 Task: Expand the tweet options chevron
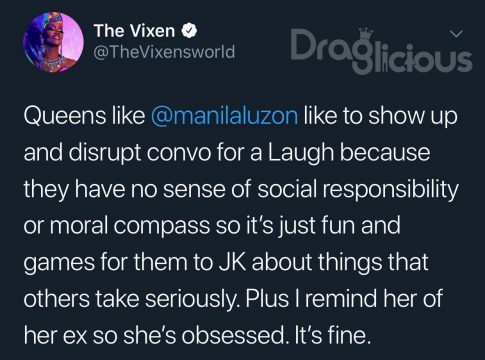(x=456, y=34)
